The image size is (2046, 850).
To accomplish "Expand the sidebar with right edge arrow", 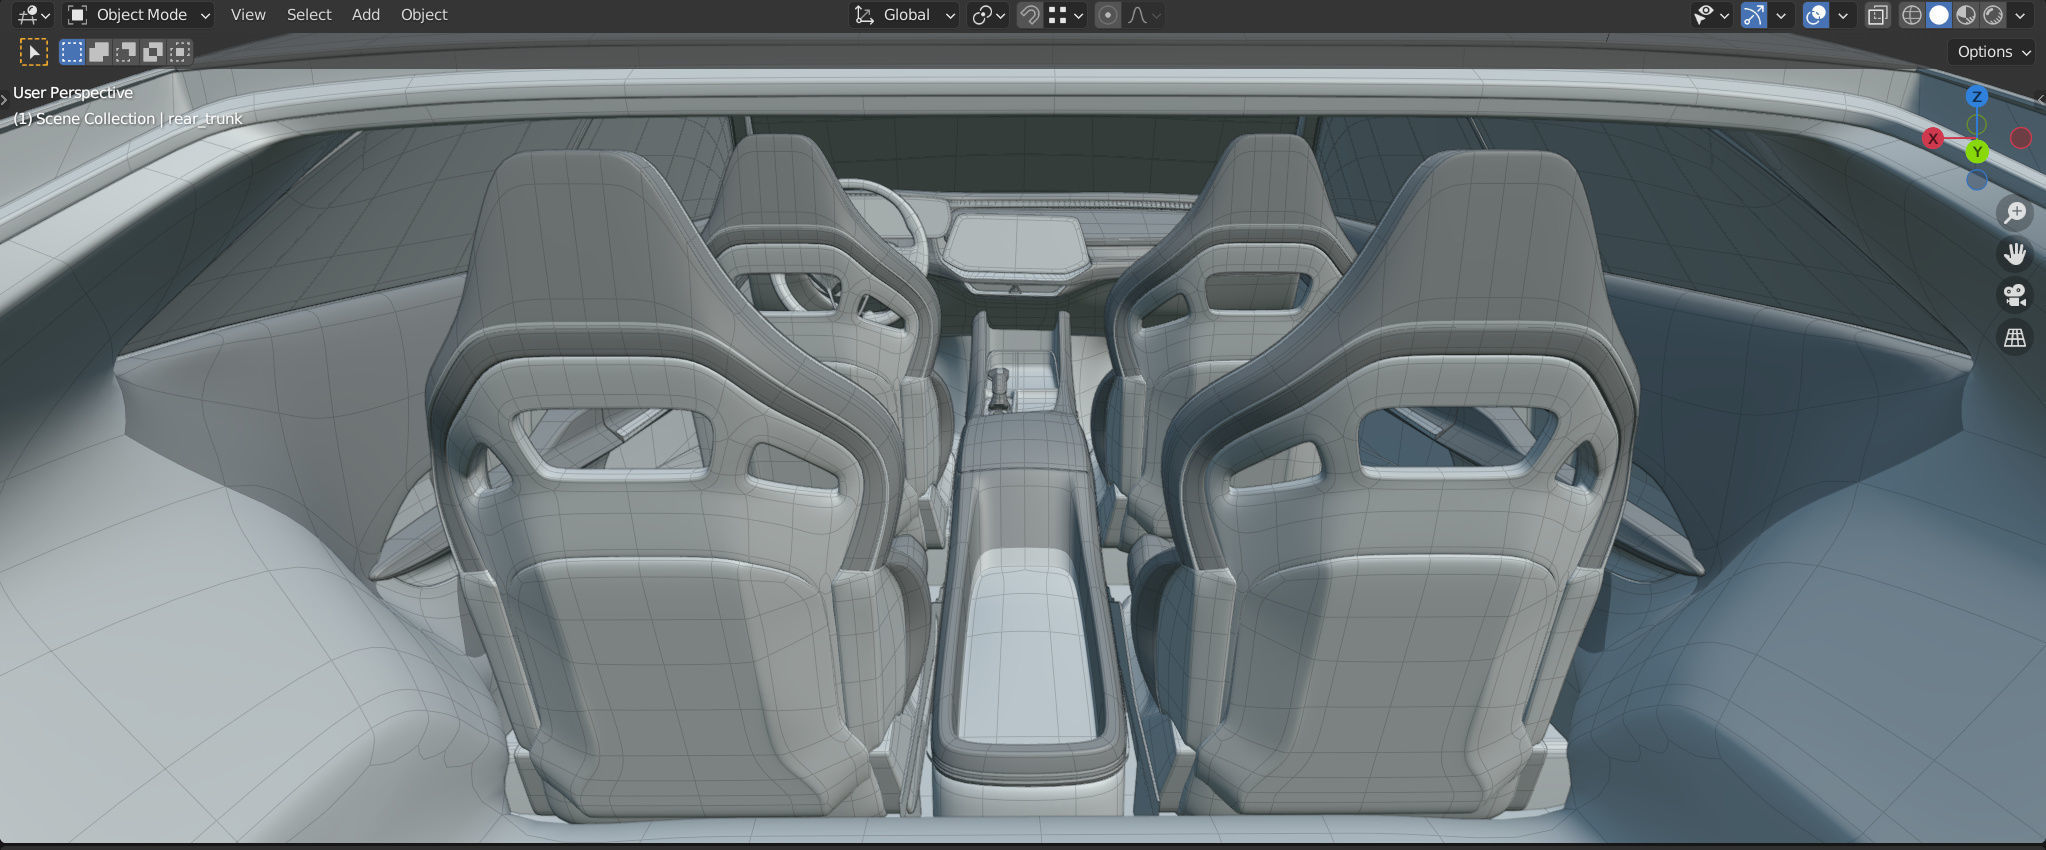I will point(2041,98).
